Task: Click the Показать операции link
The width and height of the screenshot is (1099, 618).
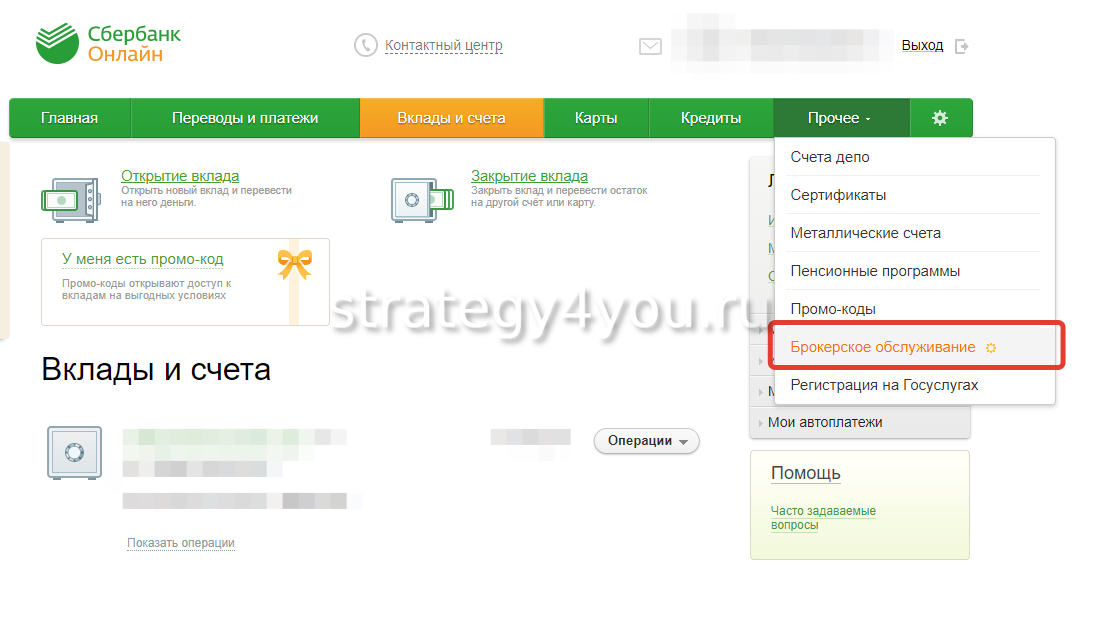Action: [x=181, y=543]
